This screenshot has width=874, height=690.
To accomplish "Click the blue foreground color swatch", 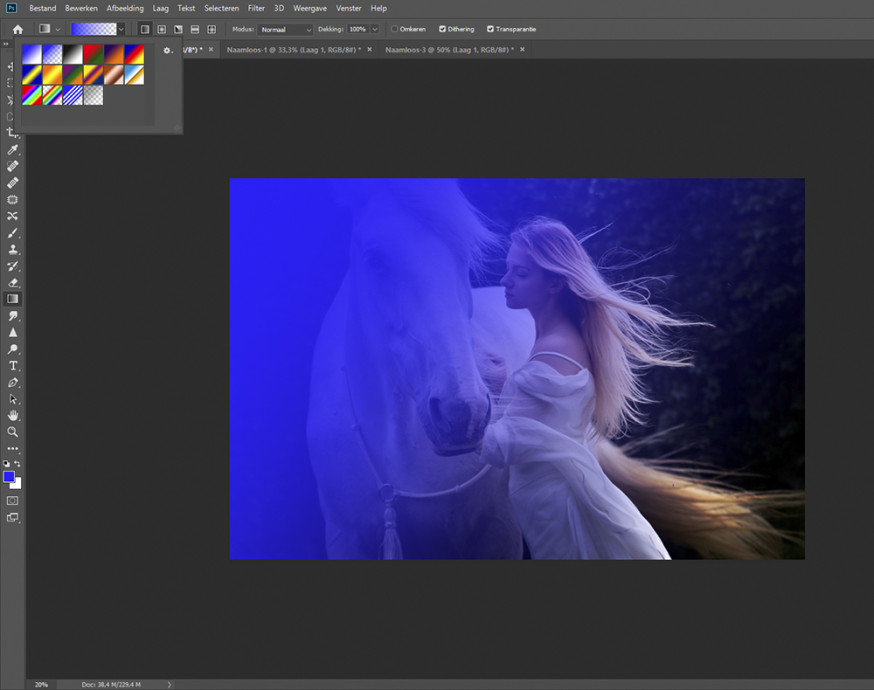I will [8, 476].
